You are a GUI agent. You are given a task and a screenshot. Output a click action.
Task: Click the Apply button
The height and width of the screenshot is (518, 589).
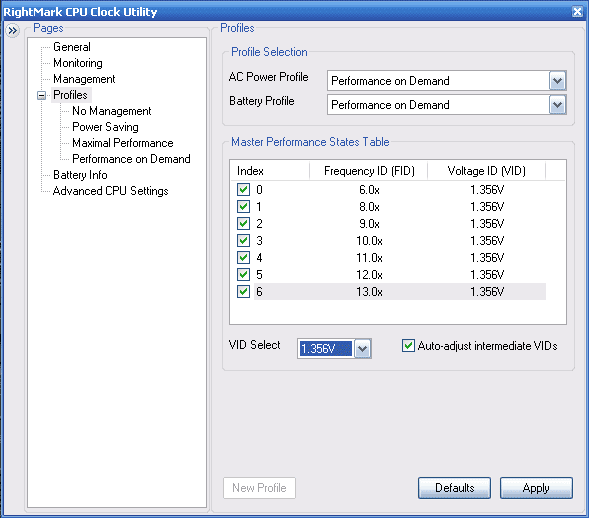tap(536, 488)
